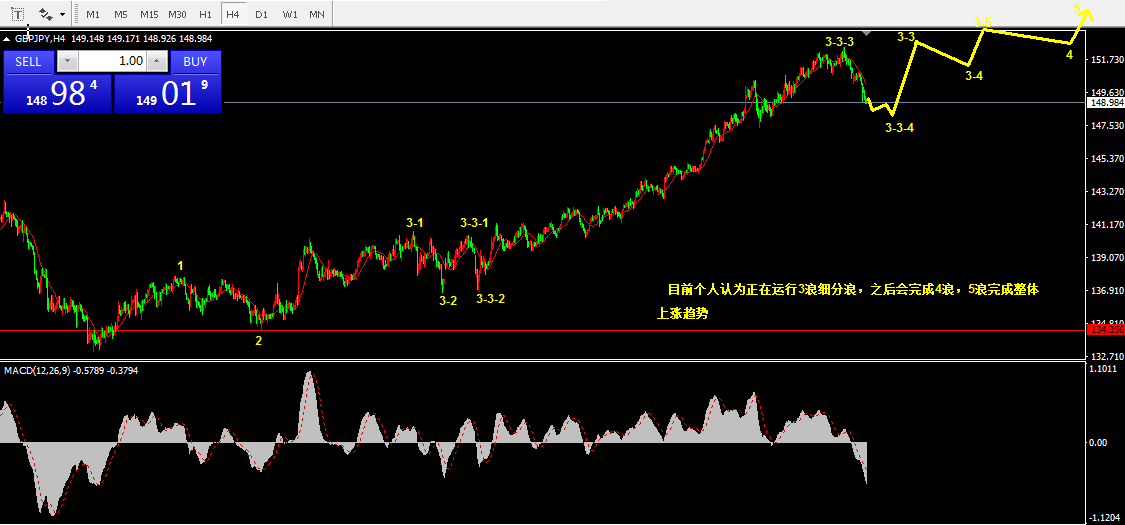Image resolution: width=1125 pixels, height=525 pixels.
Task: Select the Chinese analysis comment text
Action: (x=848, y=301)
